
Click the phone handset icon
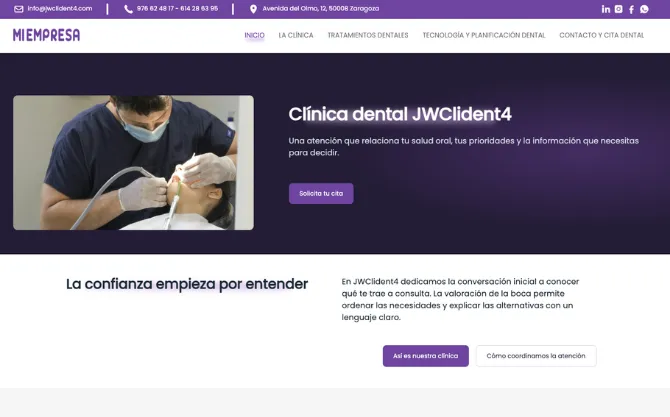[128, 9]
